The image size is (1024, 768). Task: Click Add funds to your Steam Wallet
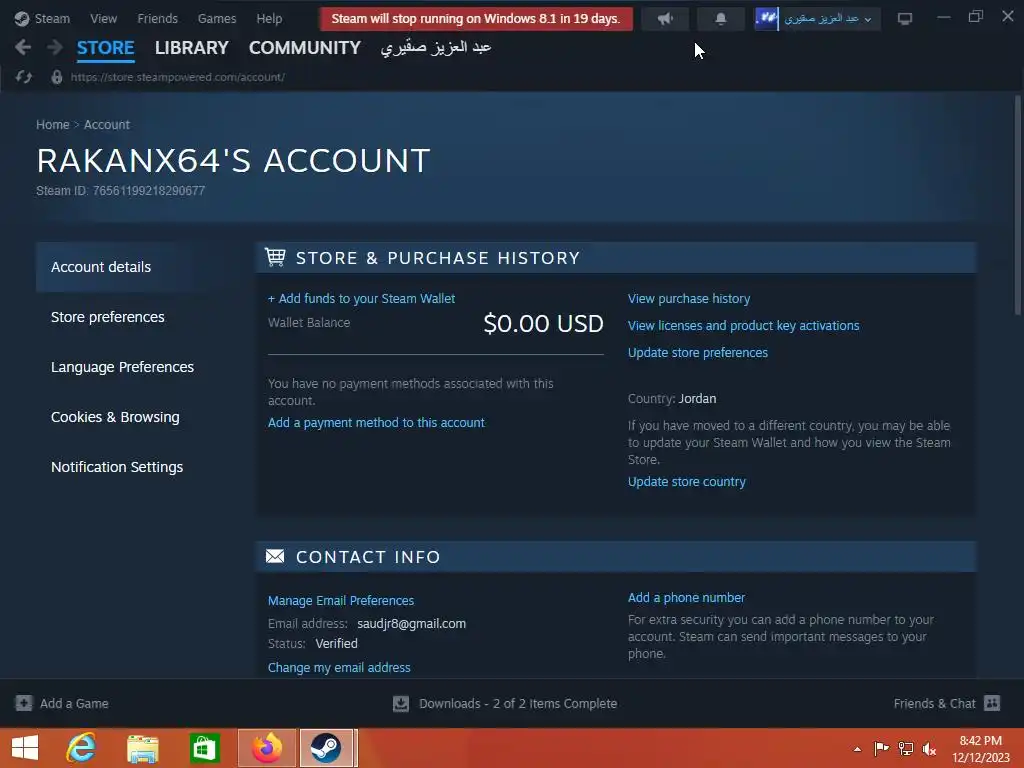pyautogui.click(x=361, y=298)
